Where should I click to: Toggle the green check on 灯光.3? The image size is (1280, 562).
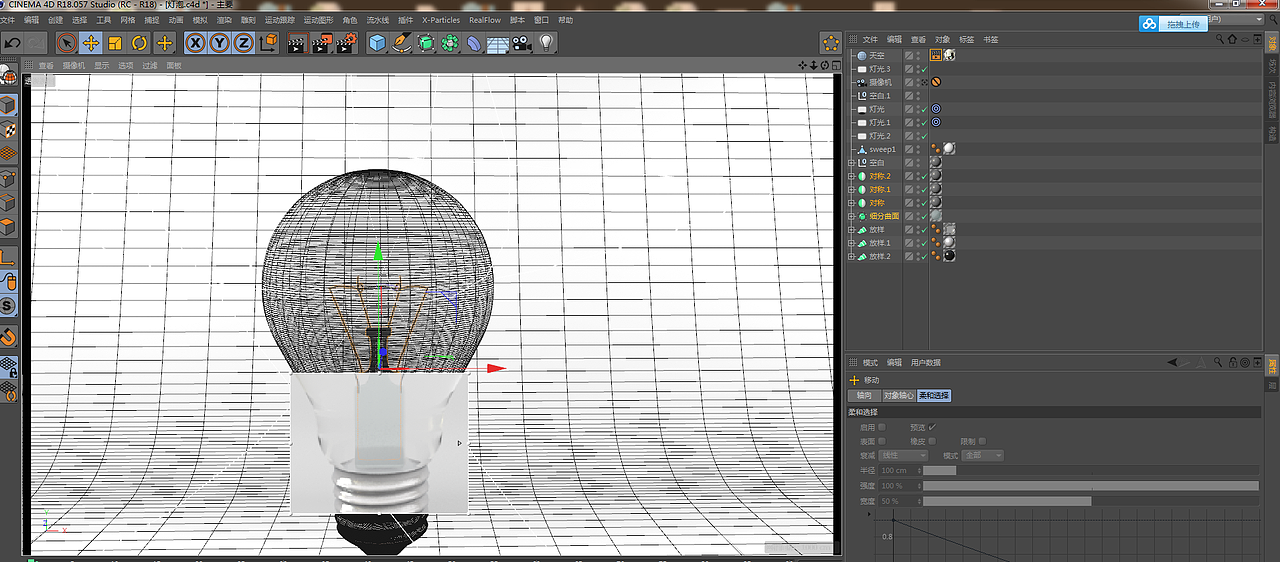(923, 69)
